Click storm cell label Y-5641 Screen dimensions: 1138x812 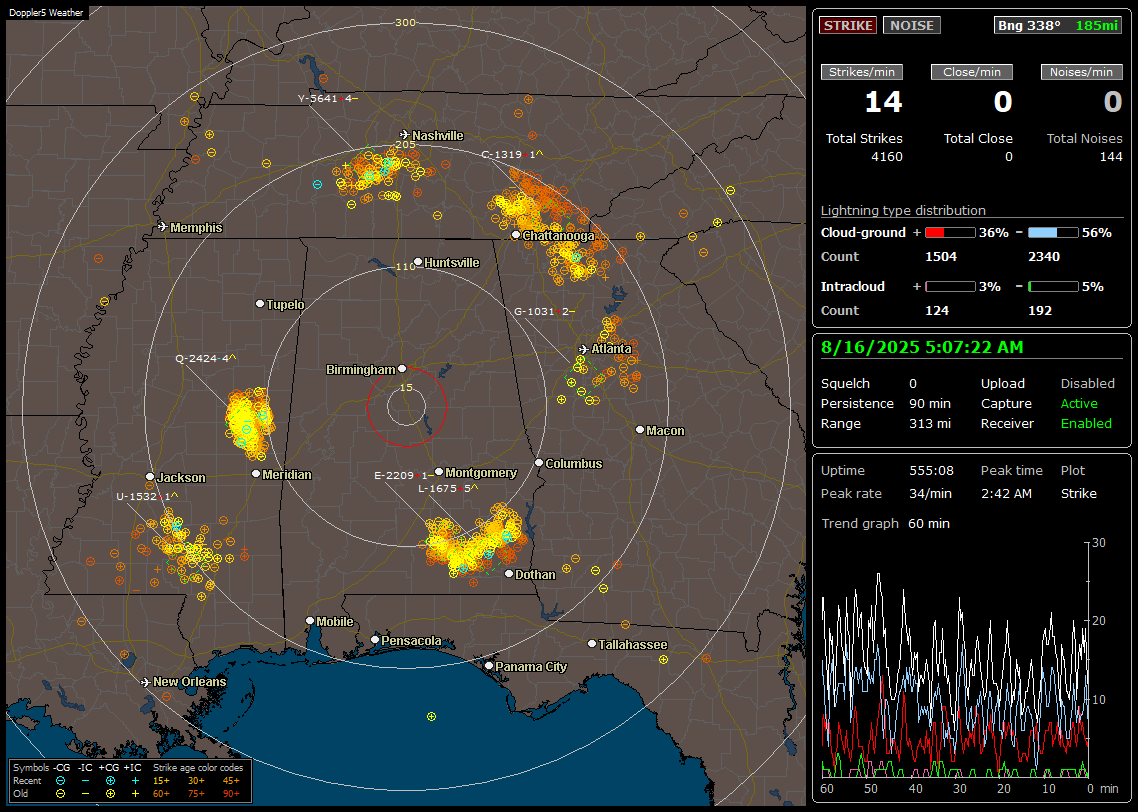point(327,99)
